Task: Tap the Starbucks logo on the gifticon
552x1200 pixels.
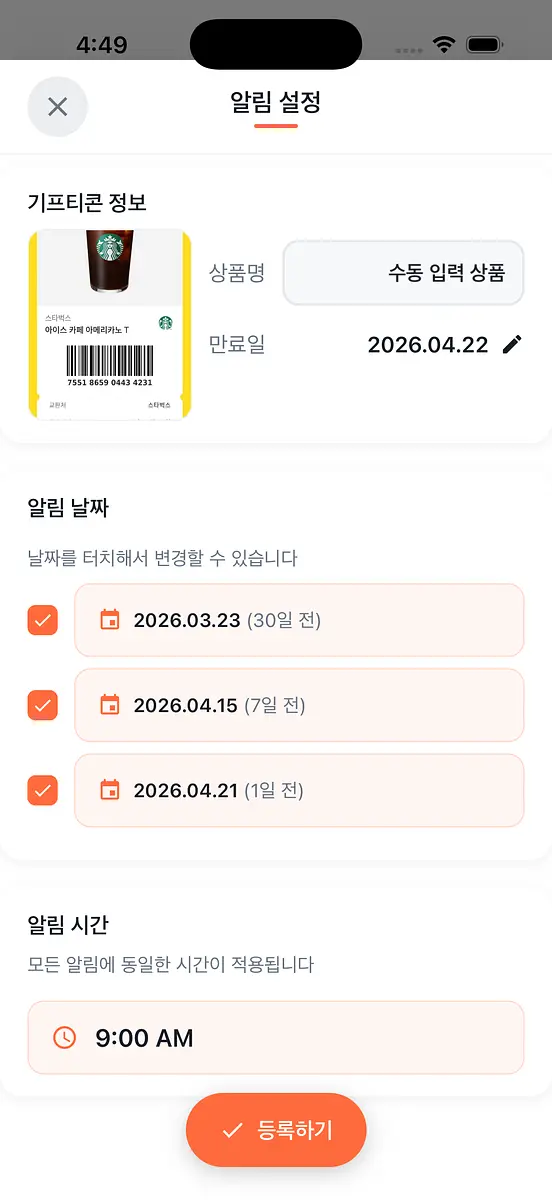Action: 165,323
